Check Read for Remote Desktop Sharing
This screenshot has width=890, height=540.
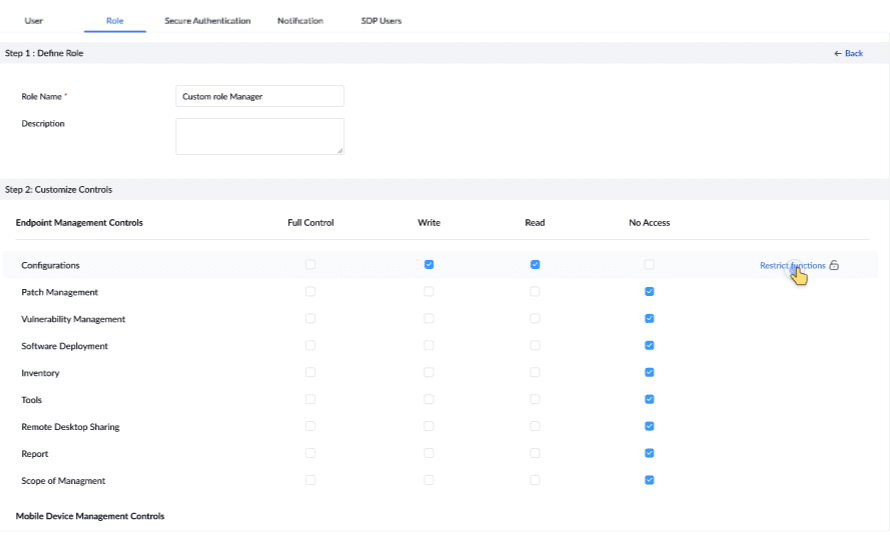point(535,426)
